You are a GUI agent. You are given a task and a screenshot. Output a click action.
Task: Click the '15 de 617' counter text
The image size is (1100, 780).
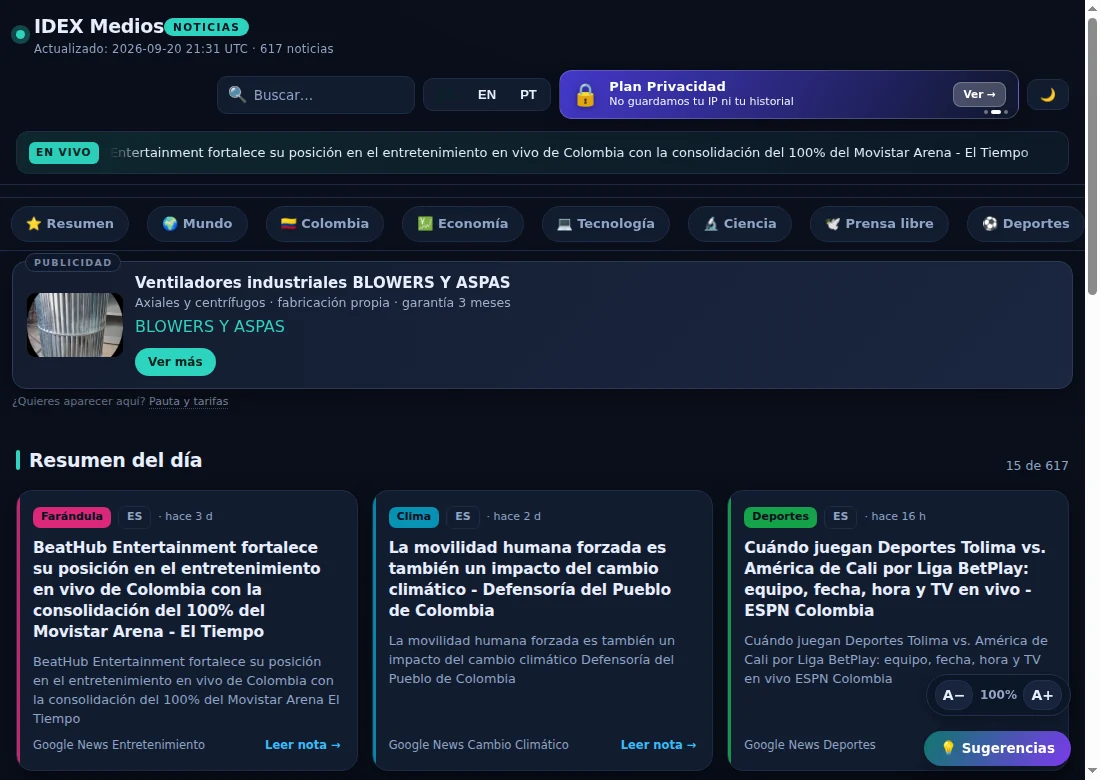1037,466
